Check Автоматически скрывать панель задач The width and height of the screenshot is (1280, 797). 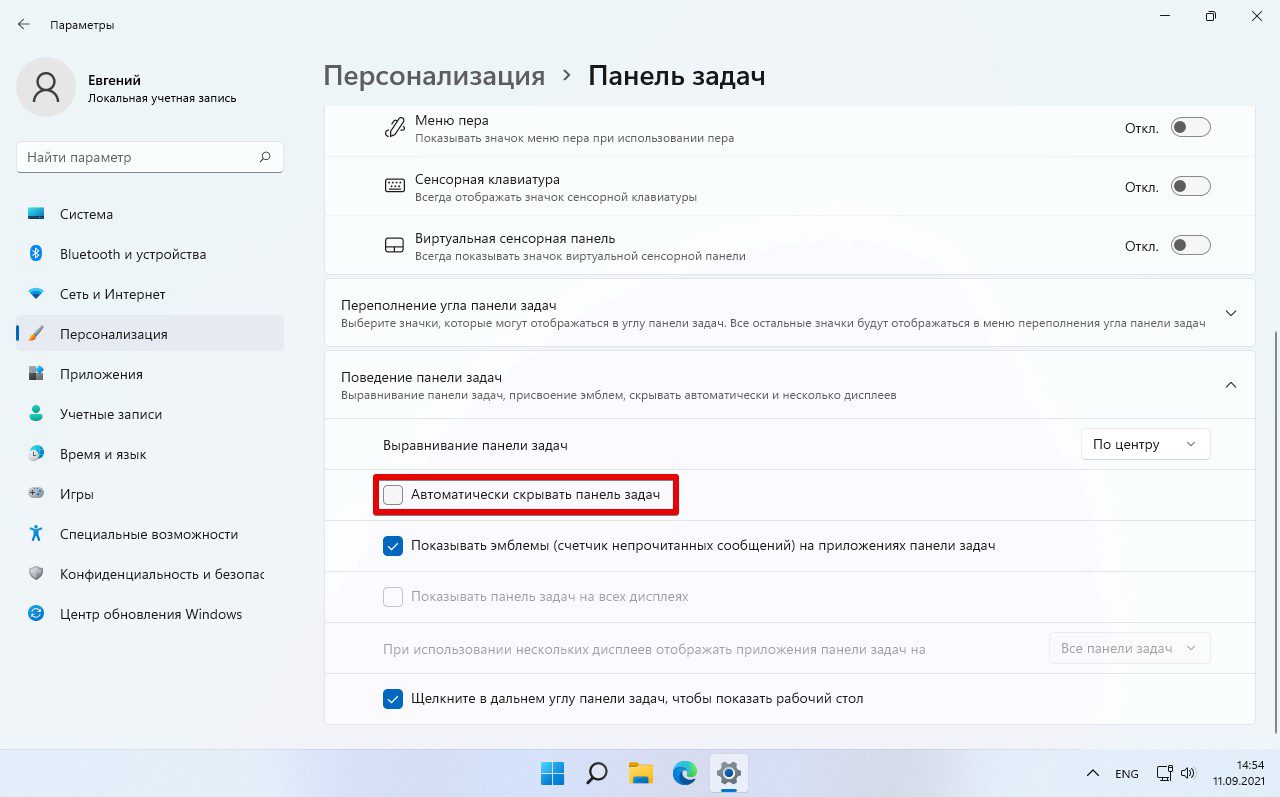(393, 495)
